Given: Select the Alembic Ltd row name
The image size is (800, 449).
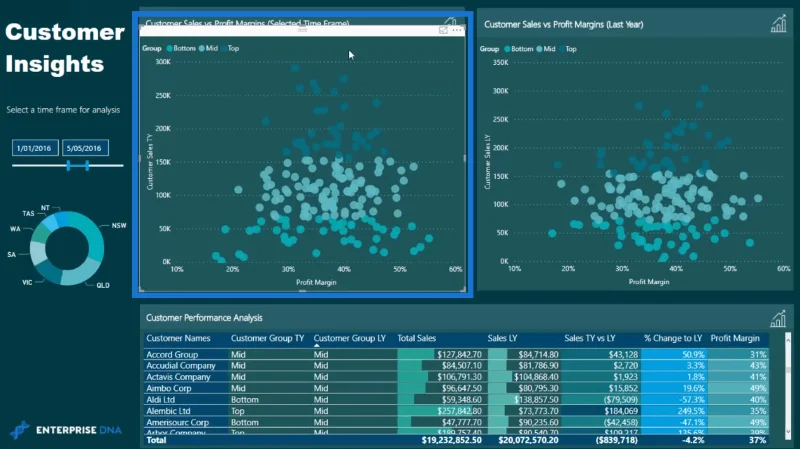Looking at the screenshot, I should tap(168, 411).
